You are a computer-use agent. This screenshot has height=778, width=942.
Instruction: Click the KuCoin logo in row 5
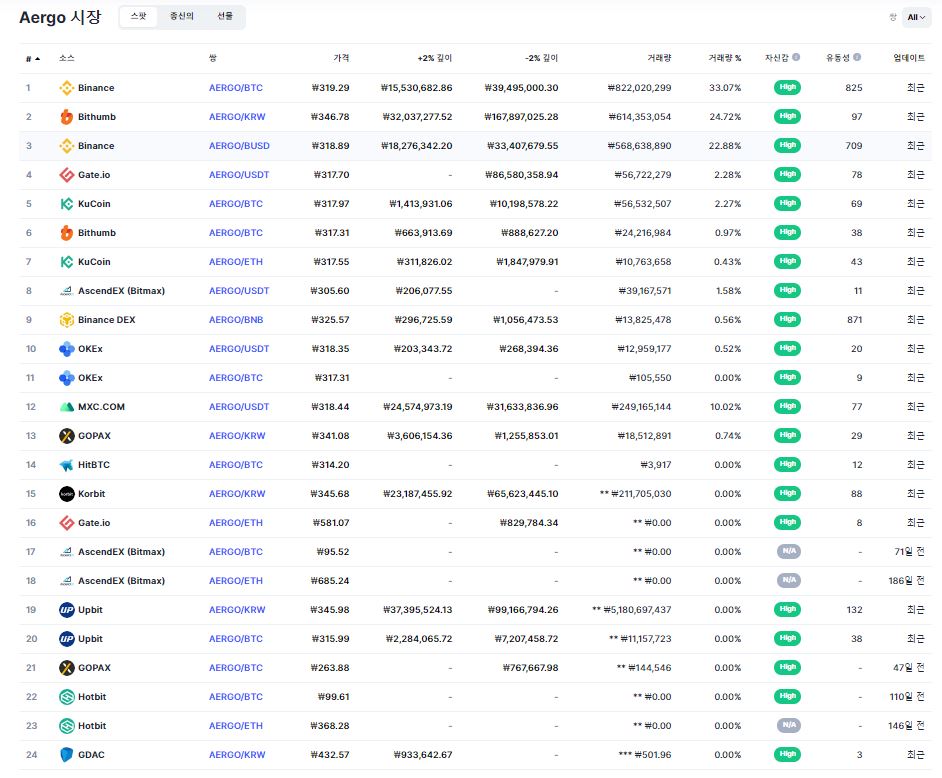pos(67,204)
